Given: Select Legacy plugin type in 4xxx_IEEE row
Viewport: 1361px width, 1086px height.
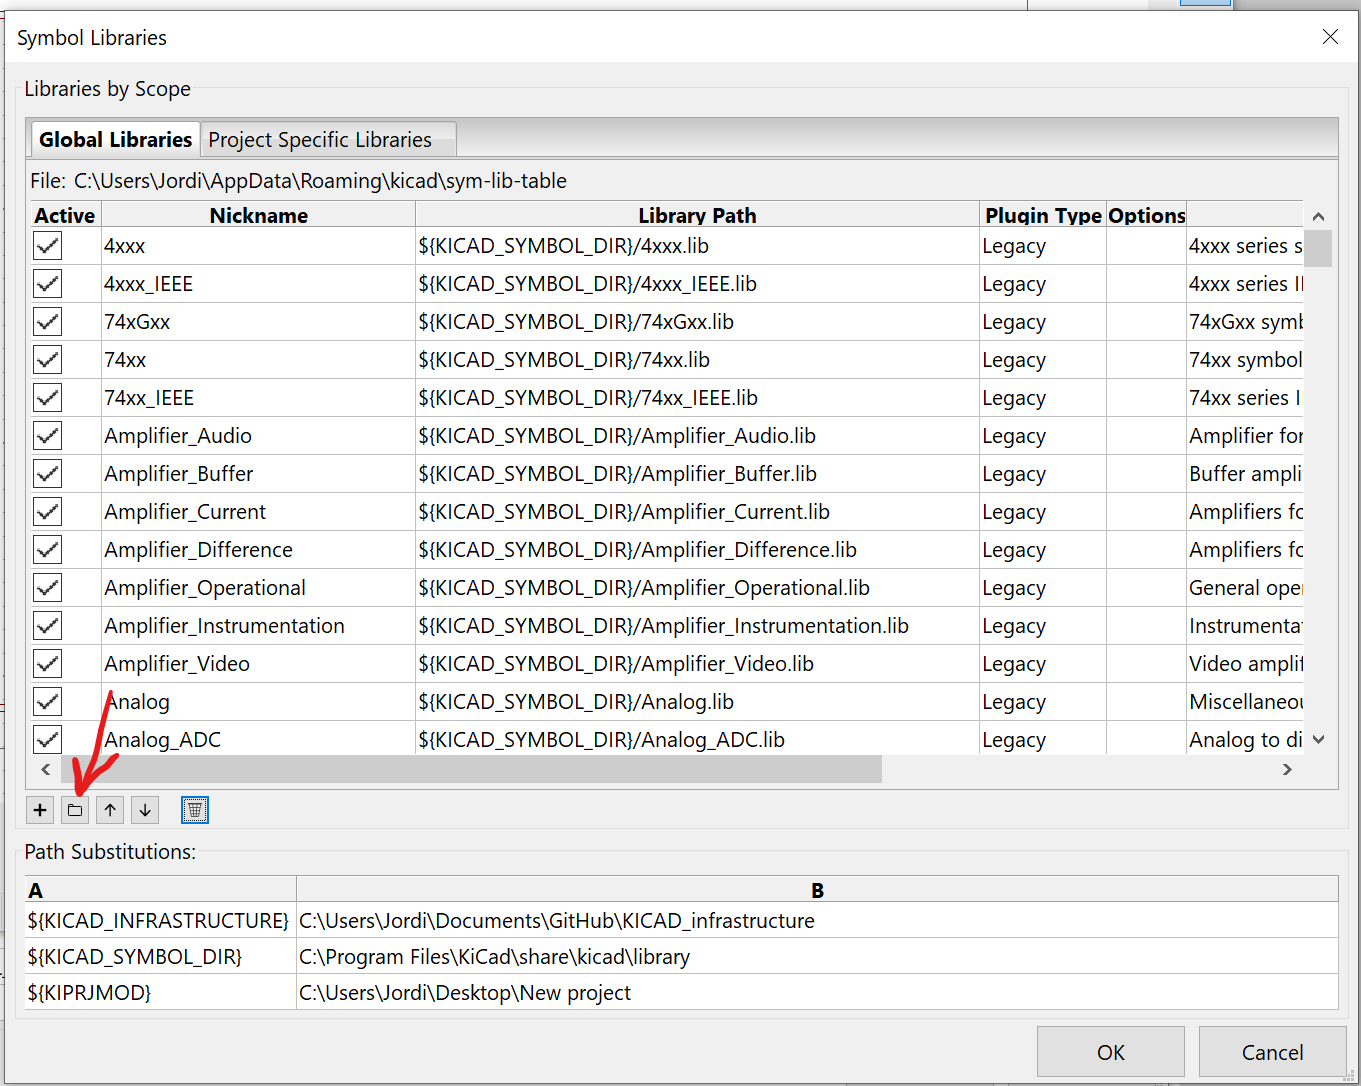Looking at the screenshot, I should [x=1043, y=284].
